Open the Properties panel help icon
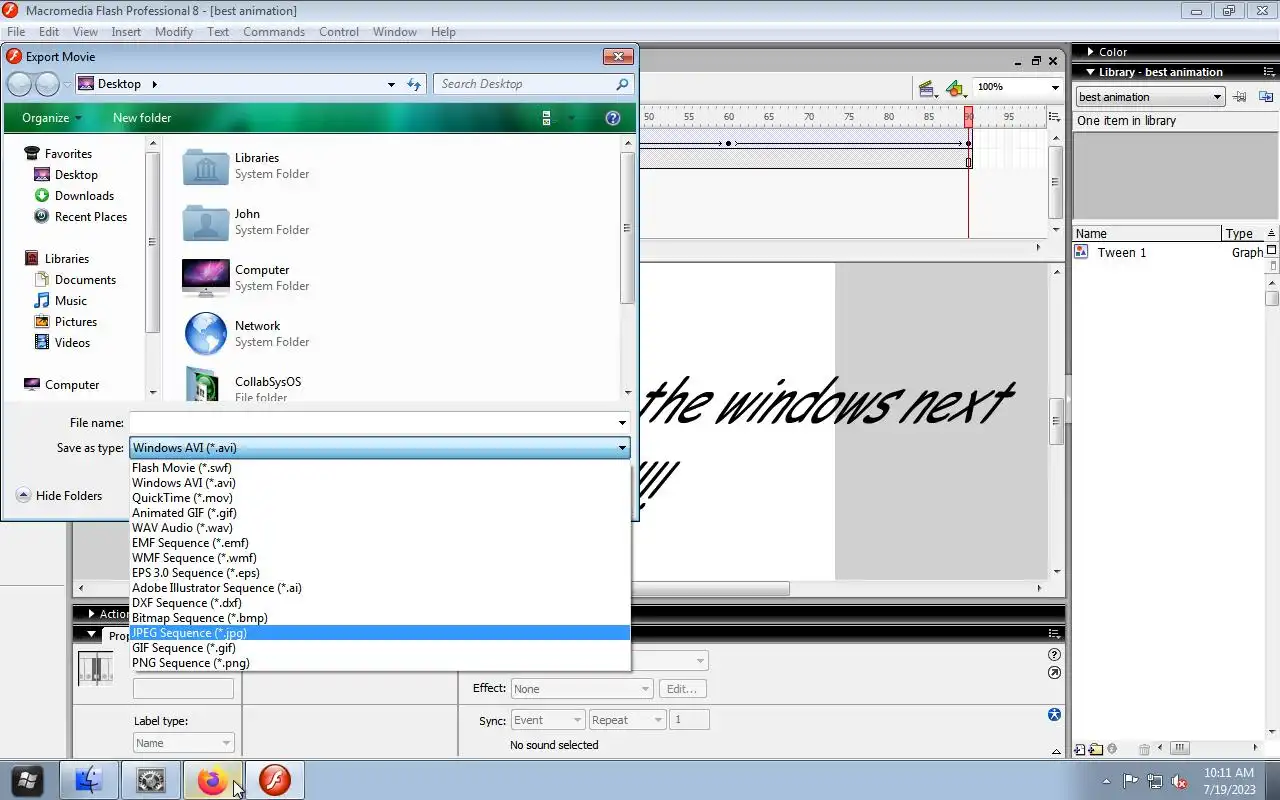Image resolution: width=1280 pixels, height=800 pixels. click(1054, 654)
